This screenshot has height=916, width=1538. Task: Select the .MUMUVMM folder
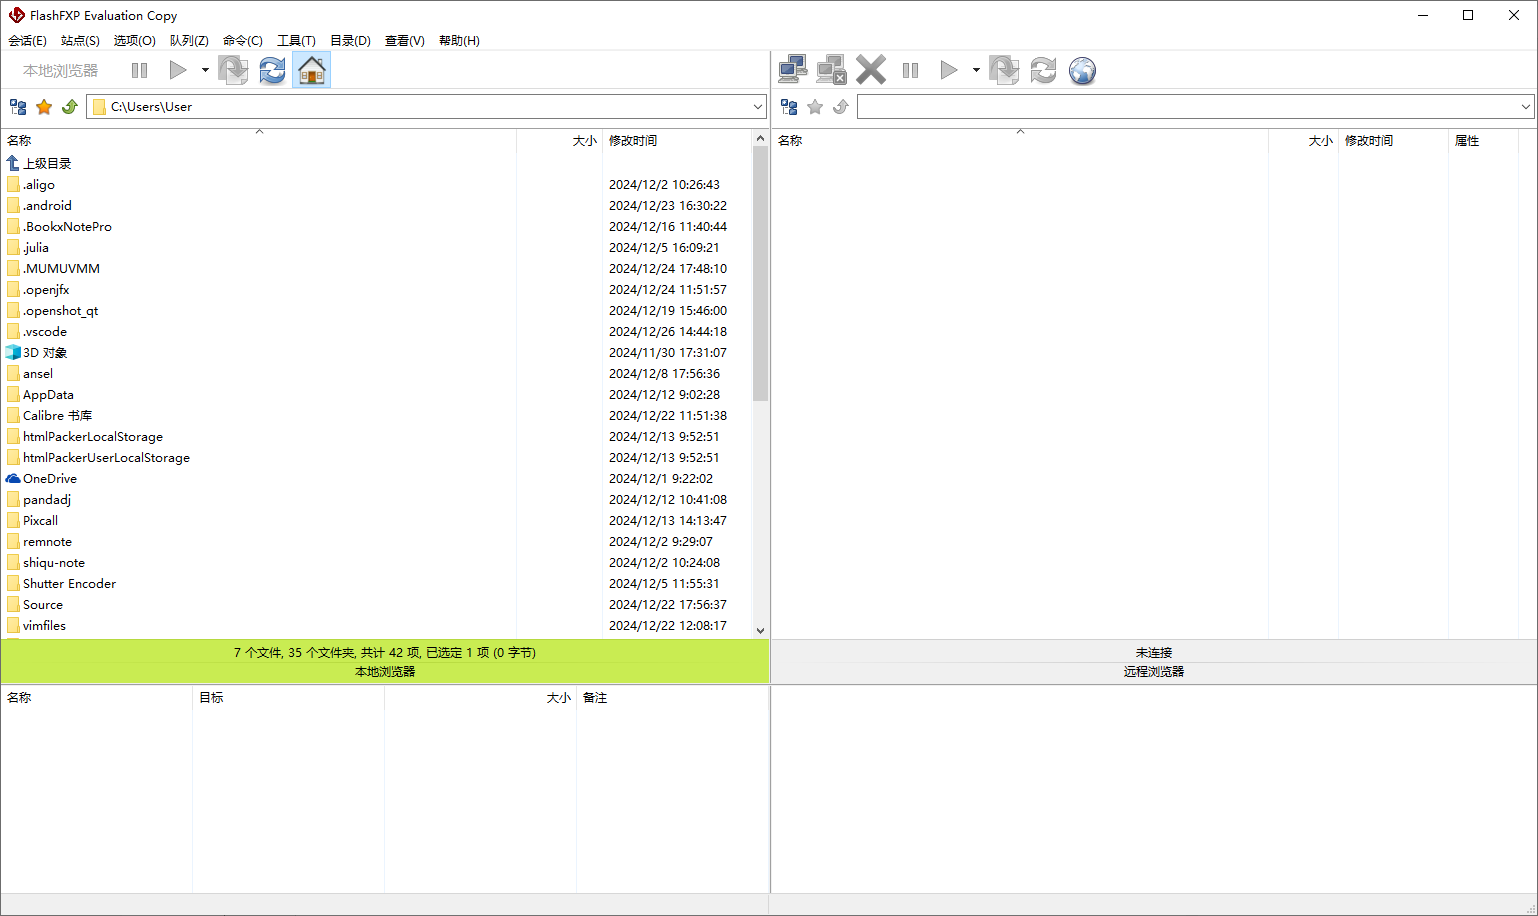point(61,269)
